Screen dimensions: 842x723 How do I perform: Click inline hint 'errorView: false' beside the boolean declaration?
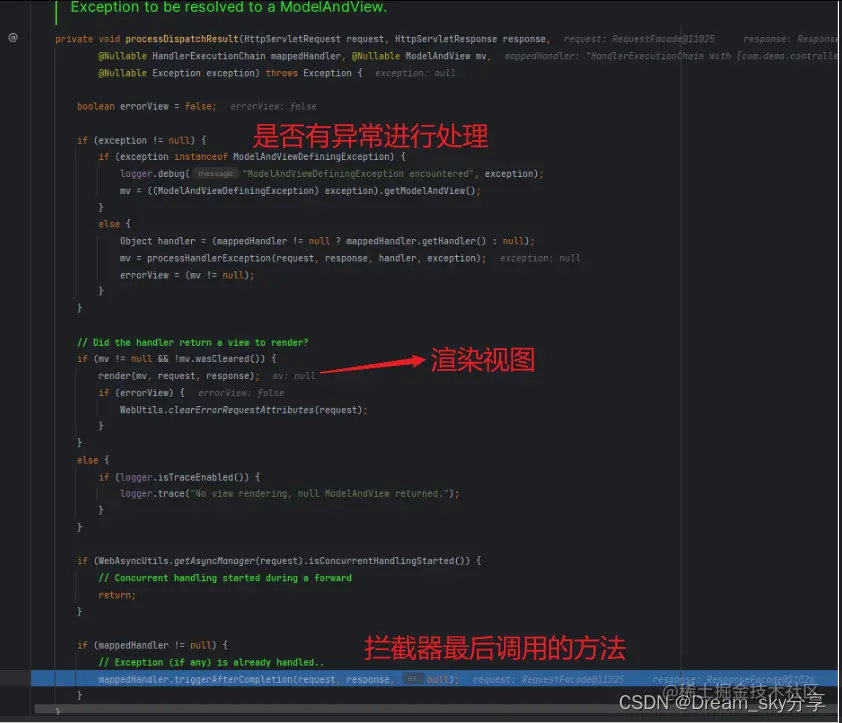coord(273,106)
